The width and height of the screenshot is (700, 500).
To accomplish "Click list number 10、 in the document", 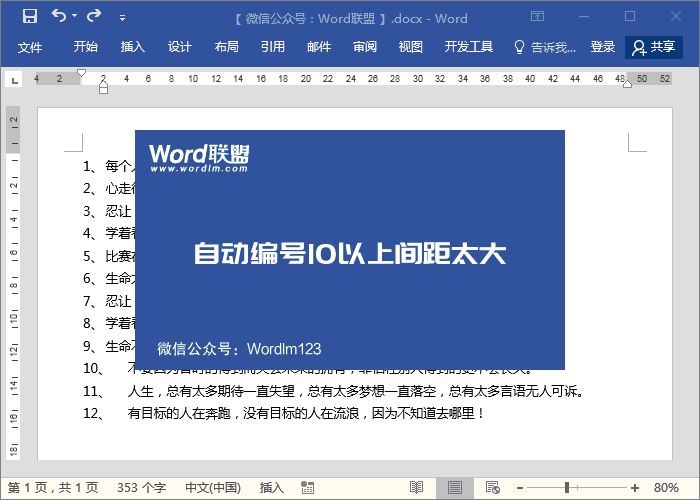I will click(94, 368).
